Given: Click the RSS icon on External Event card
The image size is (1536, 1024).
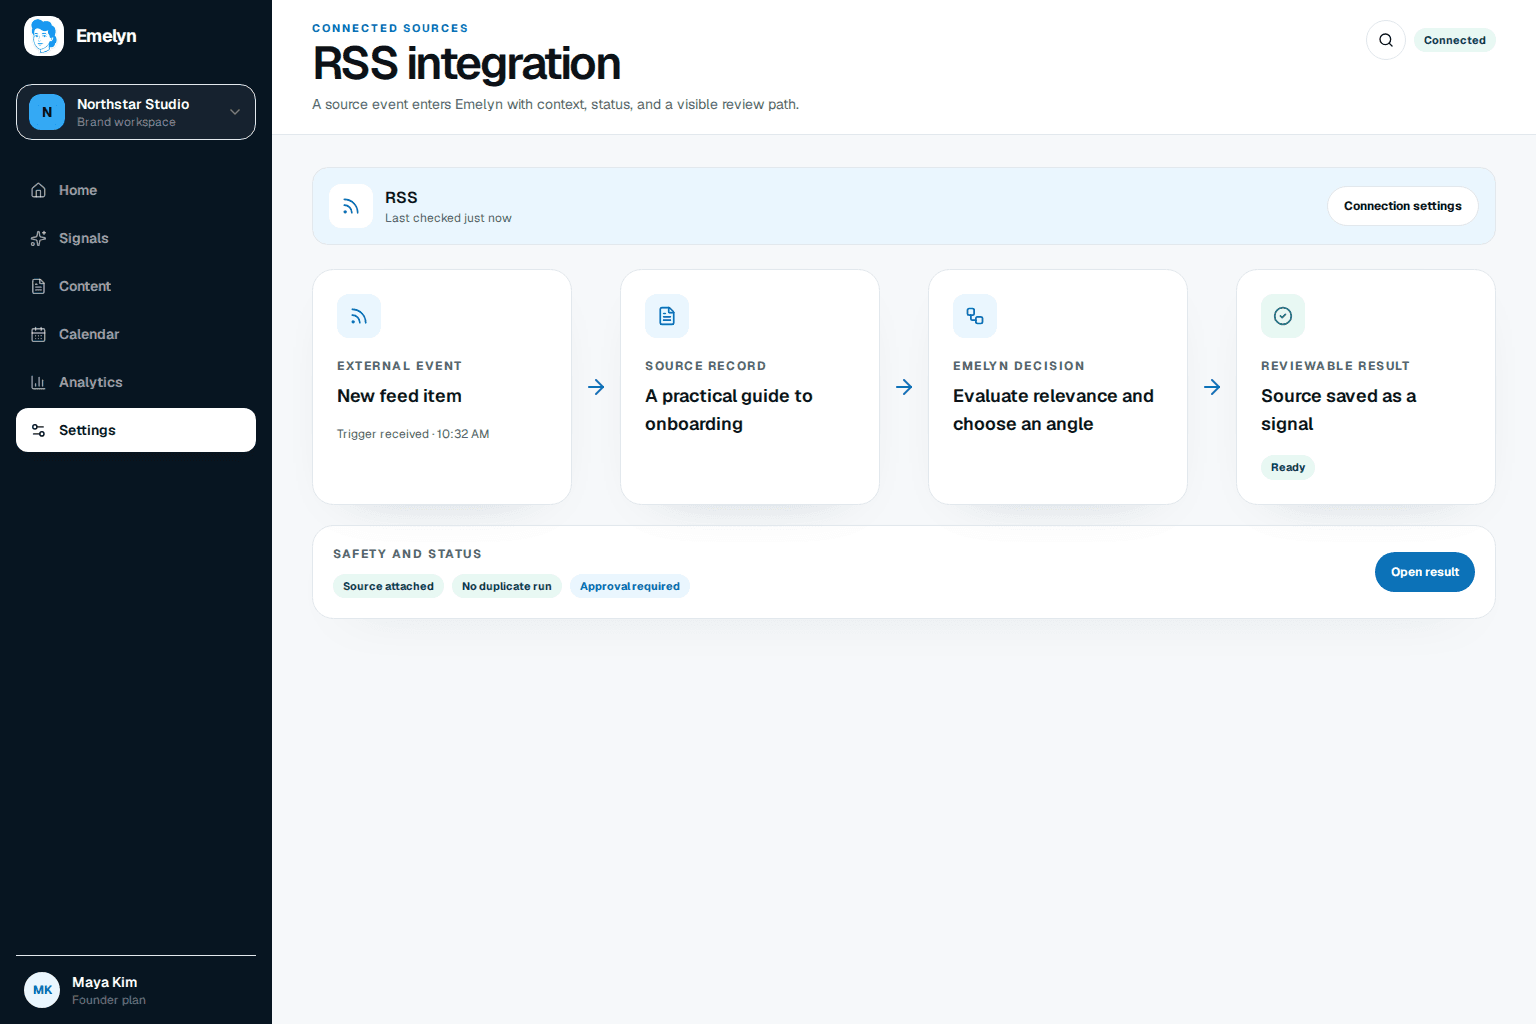Looking at the screenshot, I should (x=359, y=316).
